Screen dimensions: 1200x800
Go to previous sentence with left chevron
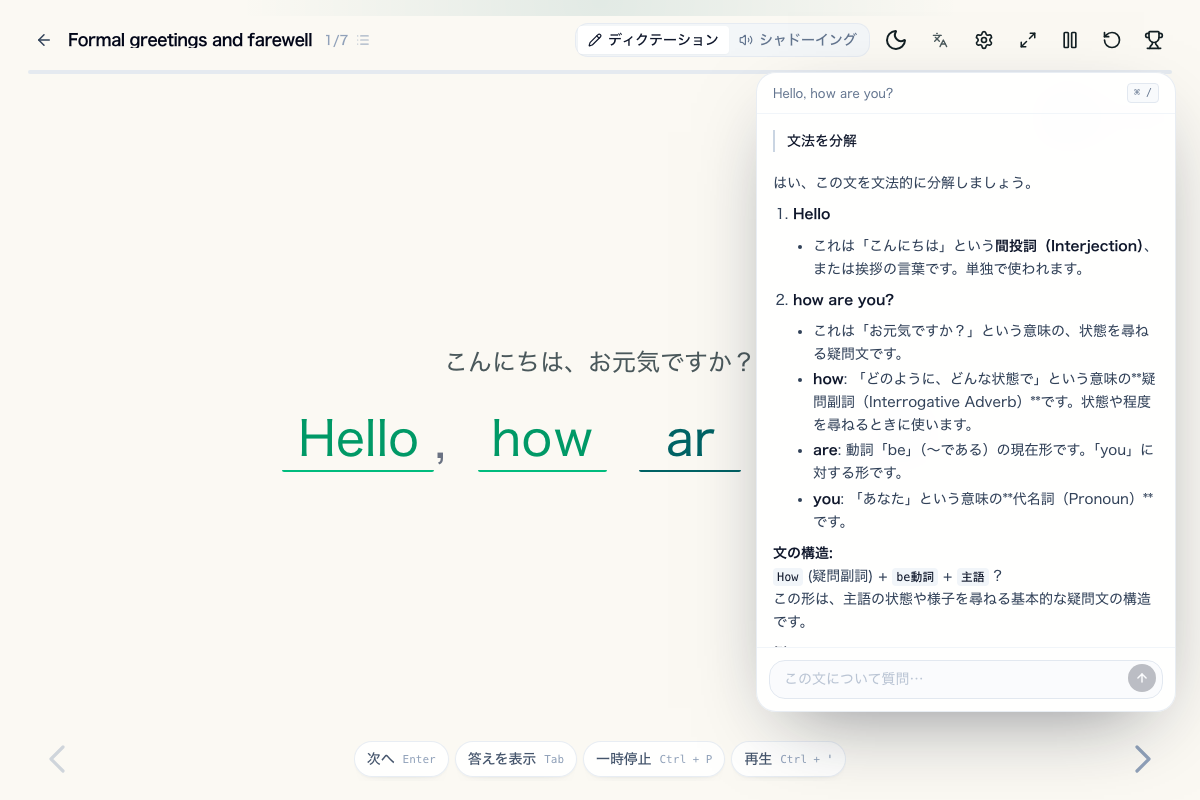(x=57, y=759)
